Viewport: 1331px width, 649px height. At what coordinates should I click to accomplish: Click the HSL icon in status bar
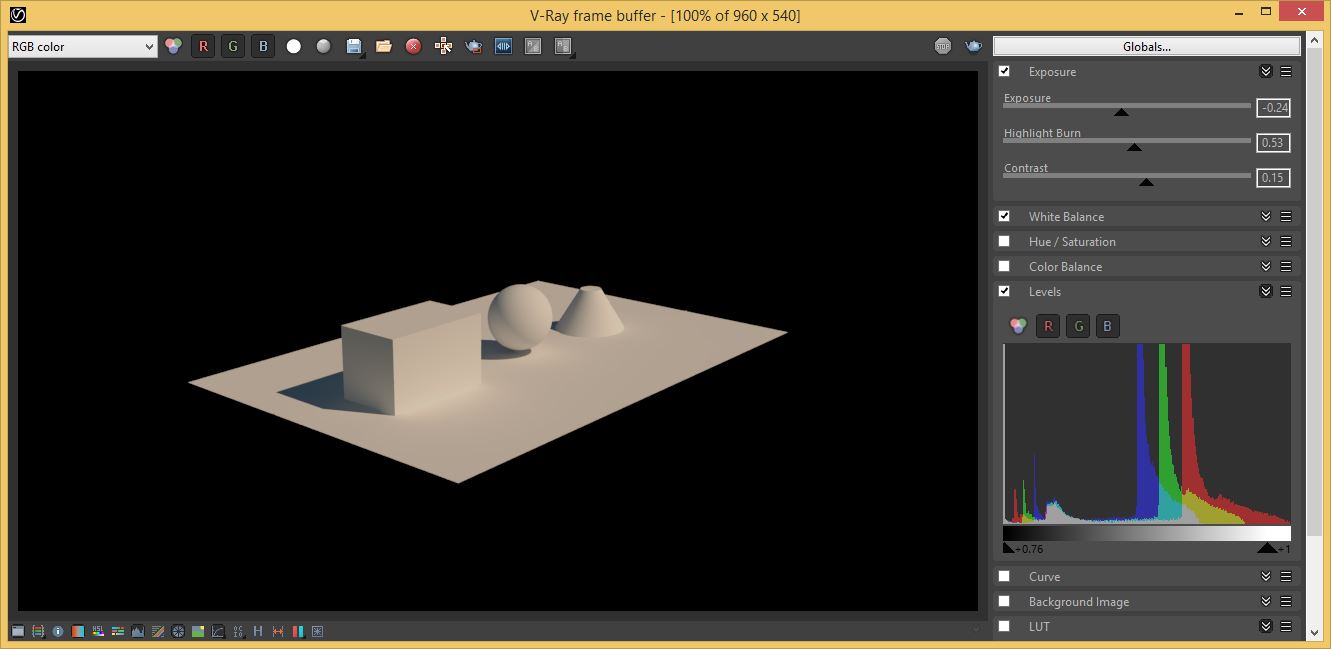pos(98,631)
